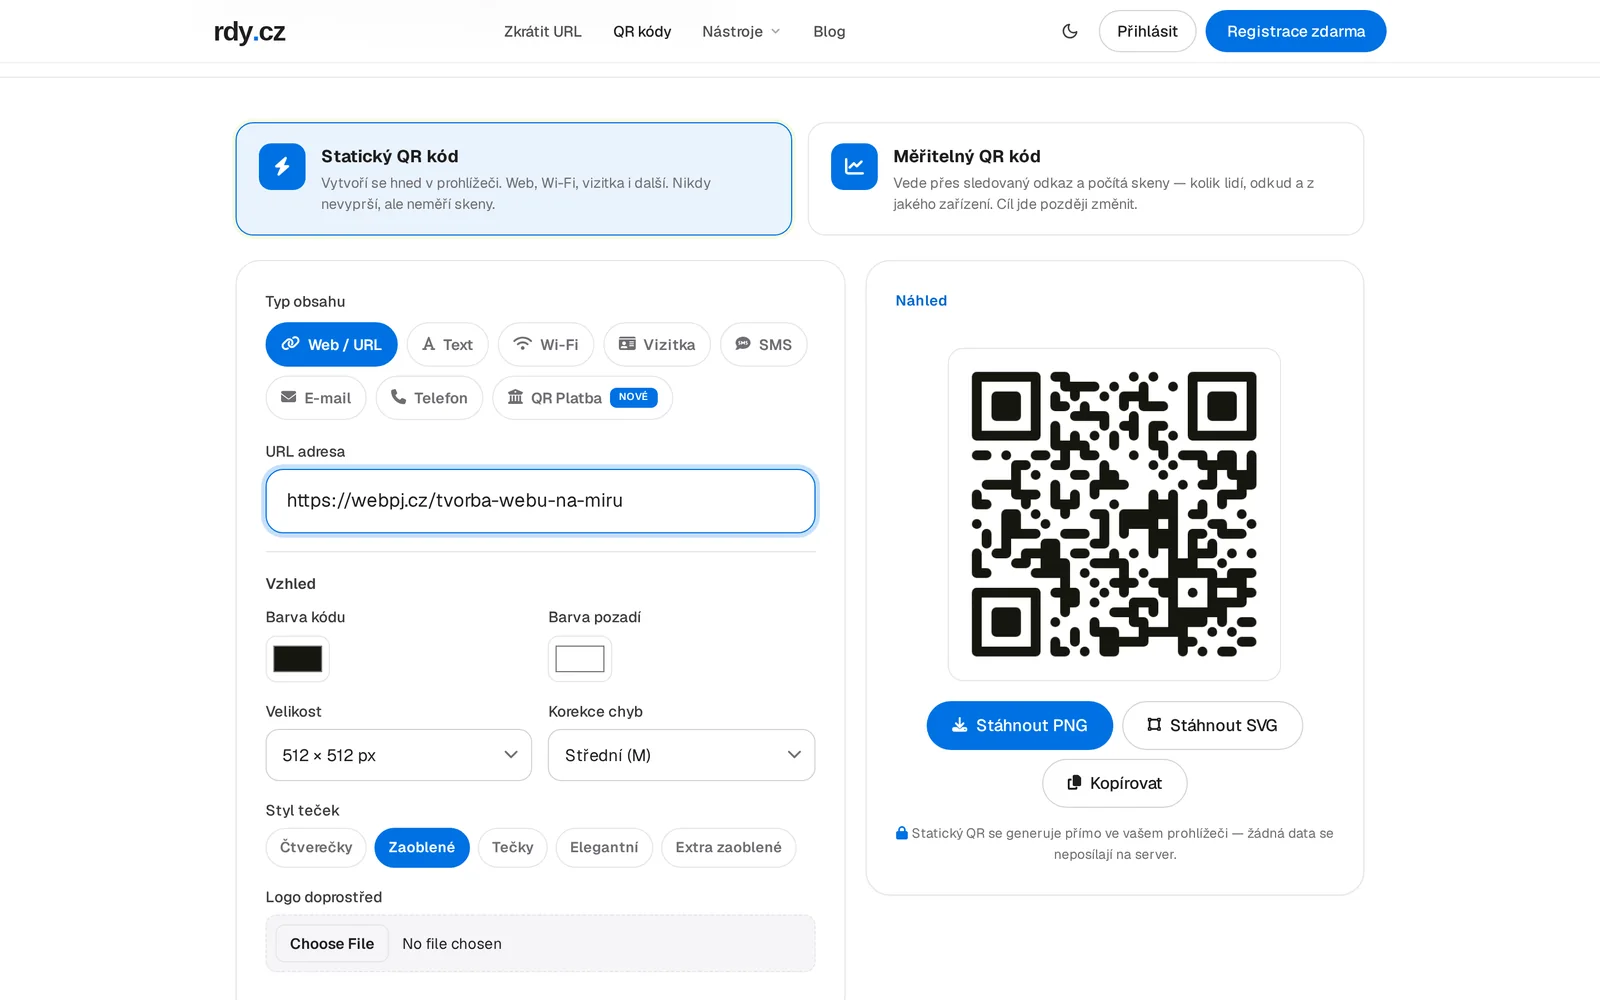Click the letter A icon in Text

[429, 344]
